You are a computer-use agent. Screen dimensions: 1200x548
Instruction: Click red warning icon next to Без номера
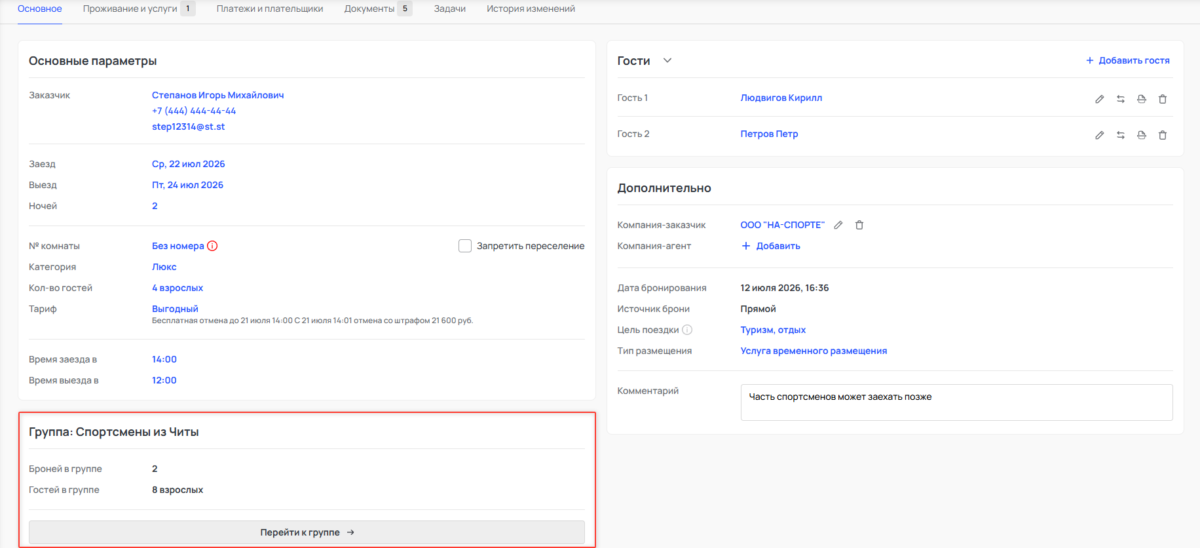212,246
